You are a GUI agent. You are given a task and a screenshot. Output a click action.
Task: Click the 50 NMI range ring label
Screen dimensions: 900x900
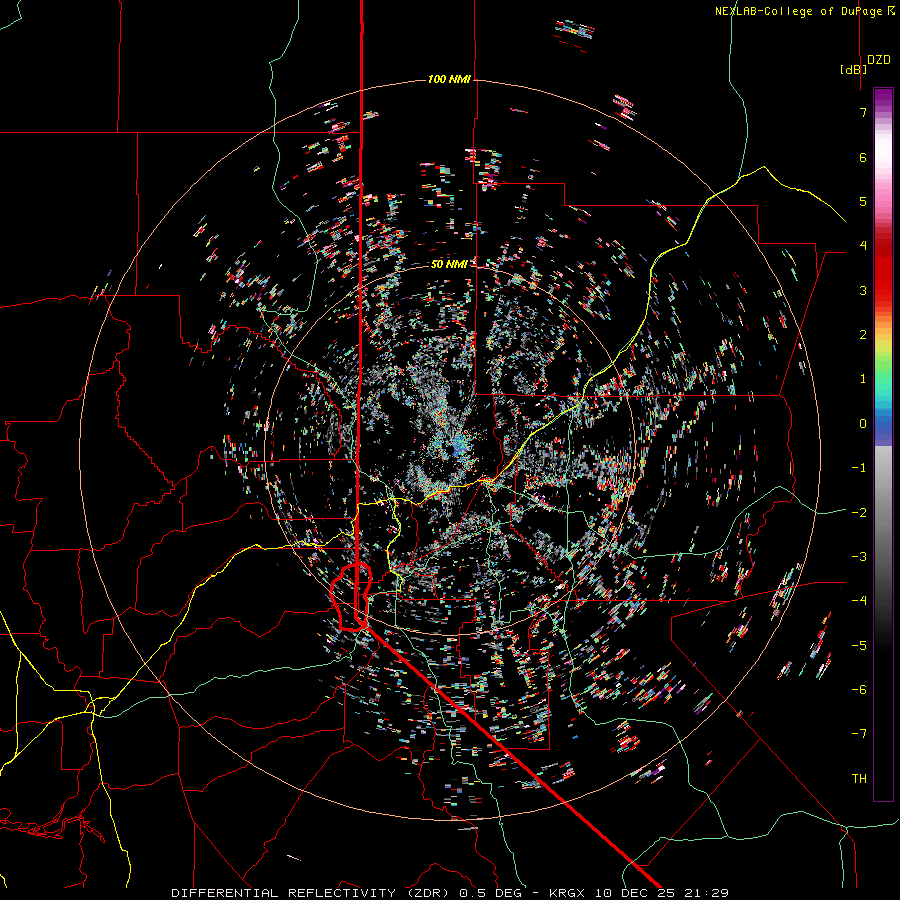click(x=449, y=264)
